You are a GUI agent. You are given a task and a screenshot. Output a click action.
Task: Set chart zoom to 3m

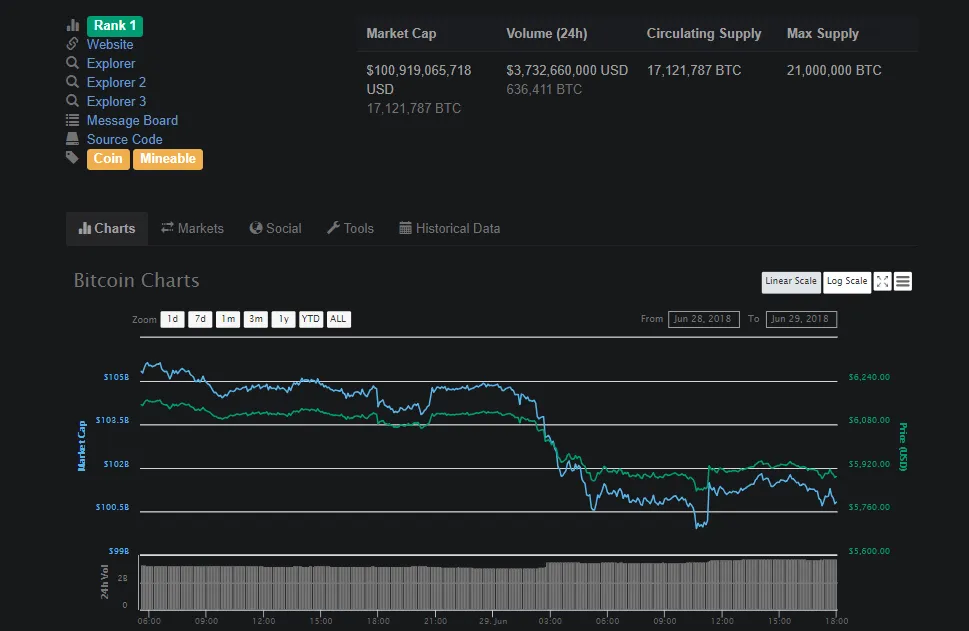click(256, 319)
